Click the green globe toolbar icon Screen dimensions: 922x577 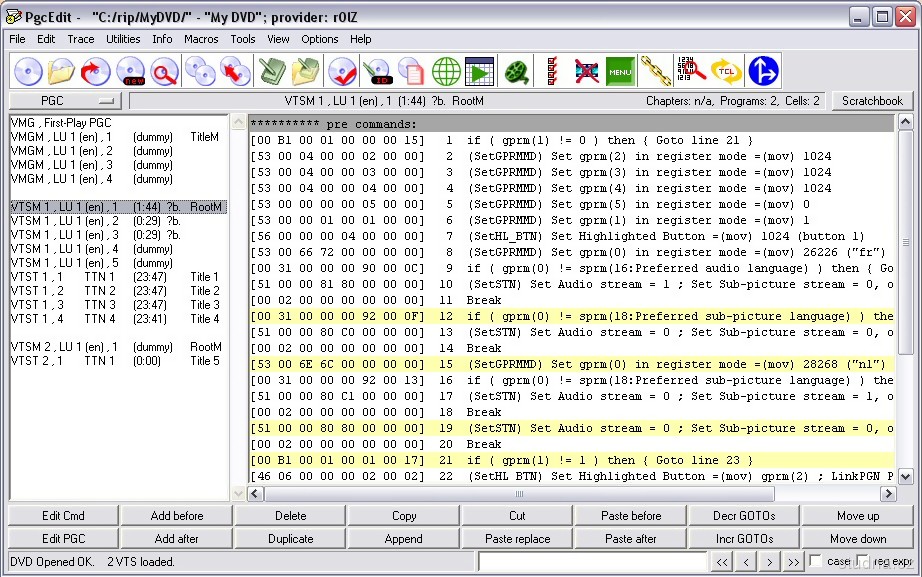[x=446, y=71]
